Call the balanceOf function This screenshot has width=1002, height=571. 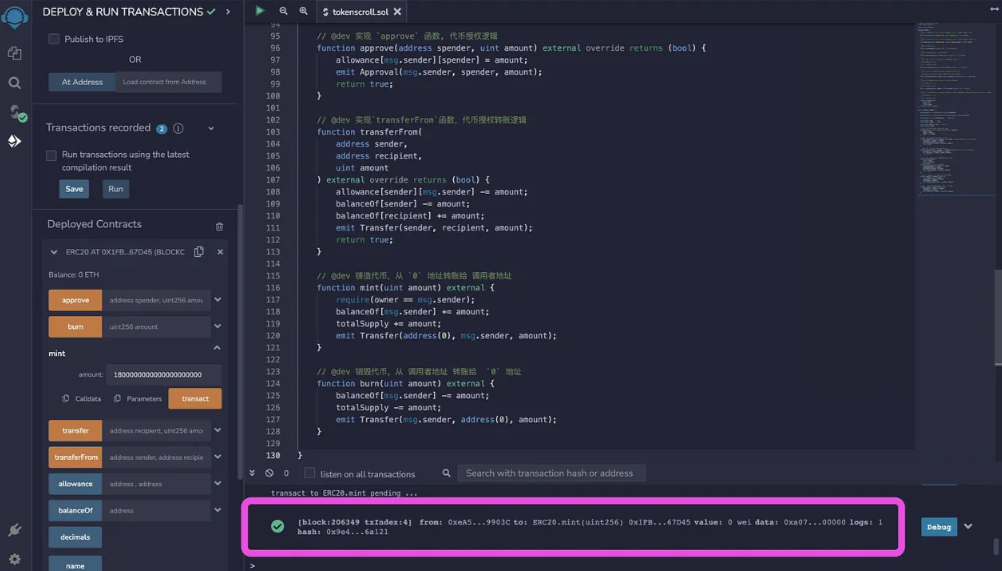pos(75,510)
